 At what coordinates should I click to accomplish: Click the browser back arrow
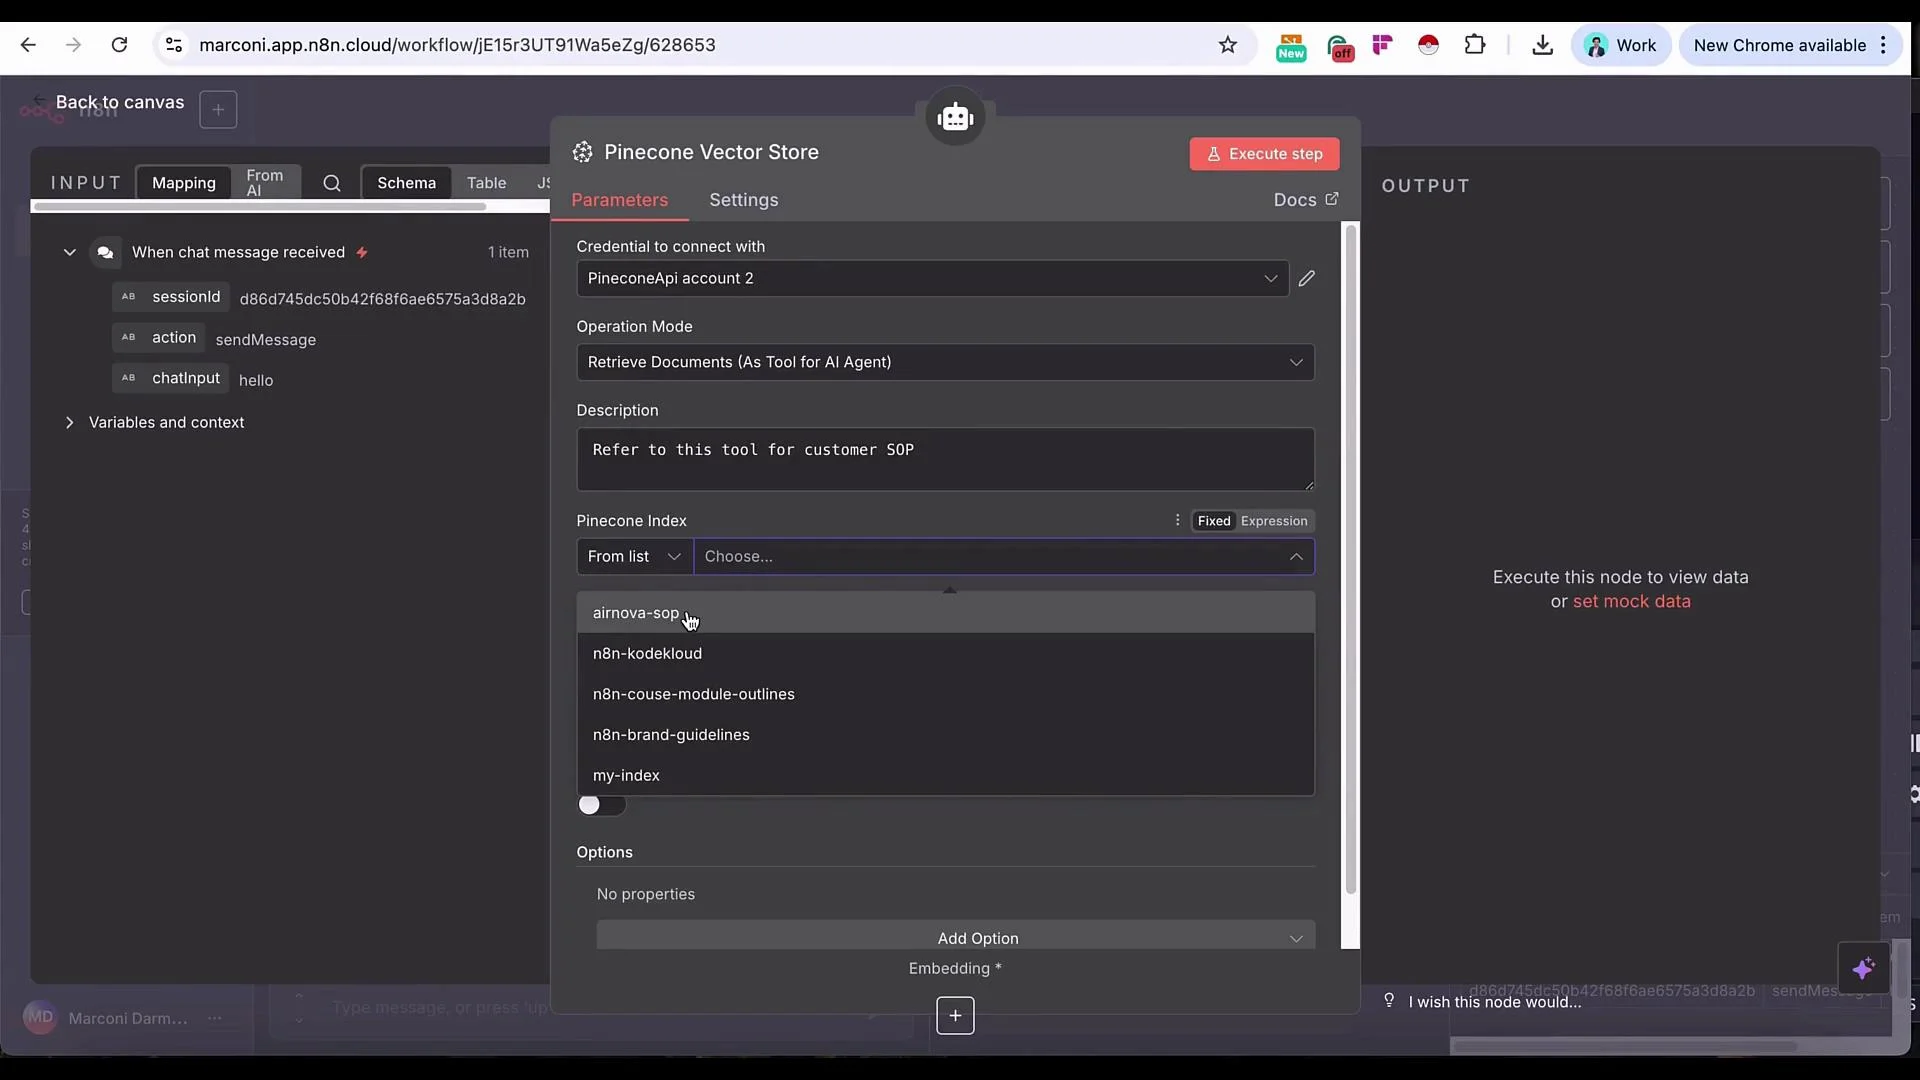click(x=28, y=45)
